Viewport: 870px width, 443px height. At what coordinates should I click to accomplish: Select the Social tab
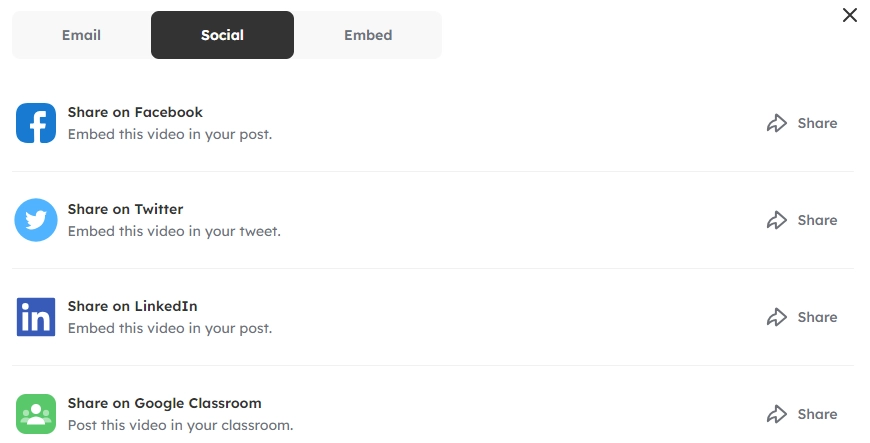(222, 35)
